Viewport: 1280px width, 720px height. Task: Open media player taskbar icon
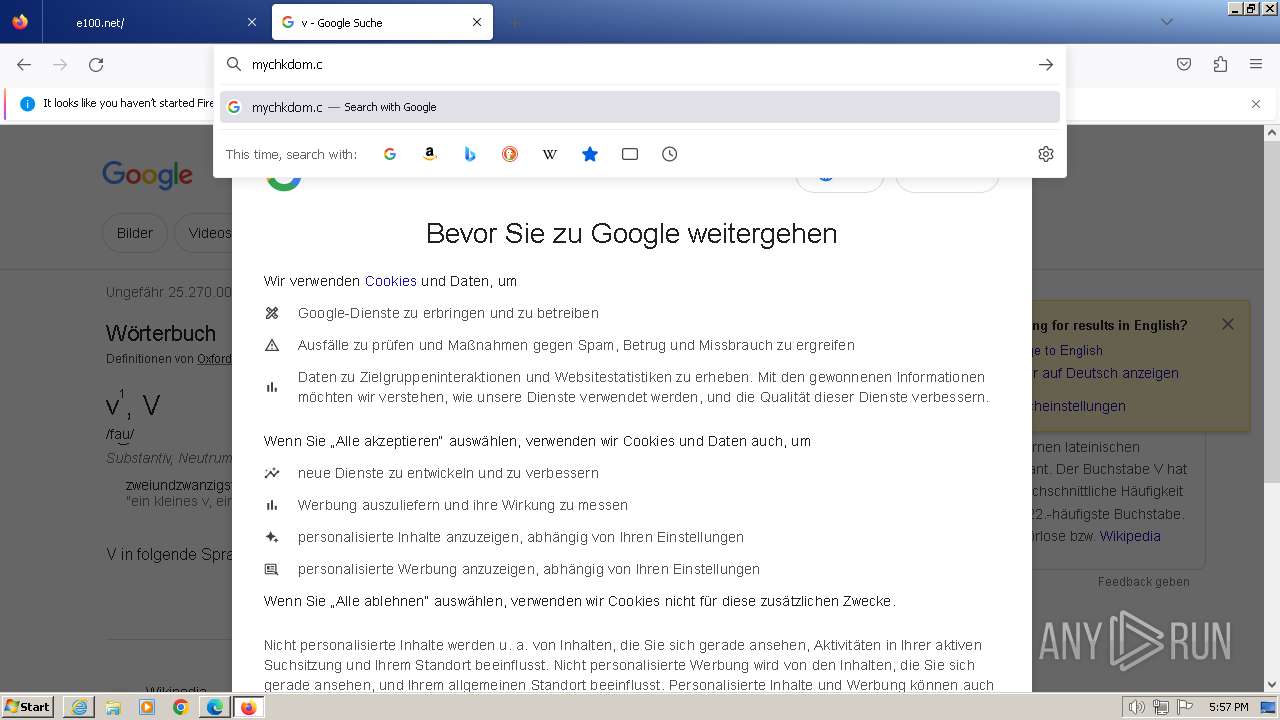coord(147,707)
